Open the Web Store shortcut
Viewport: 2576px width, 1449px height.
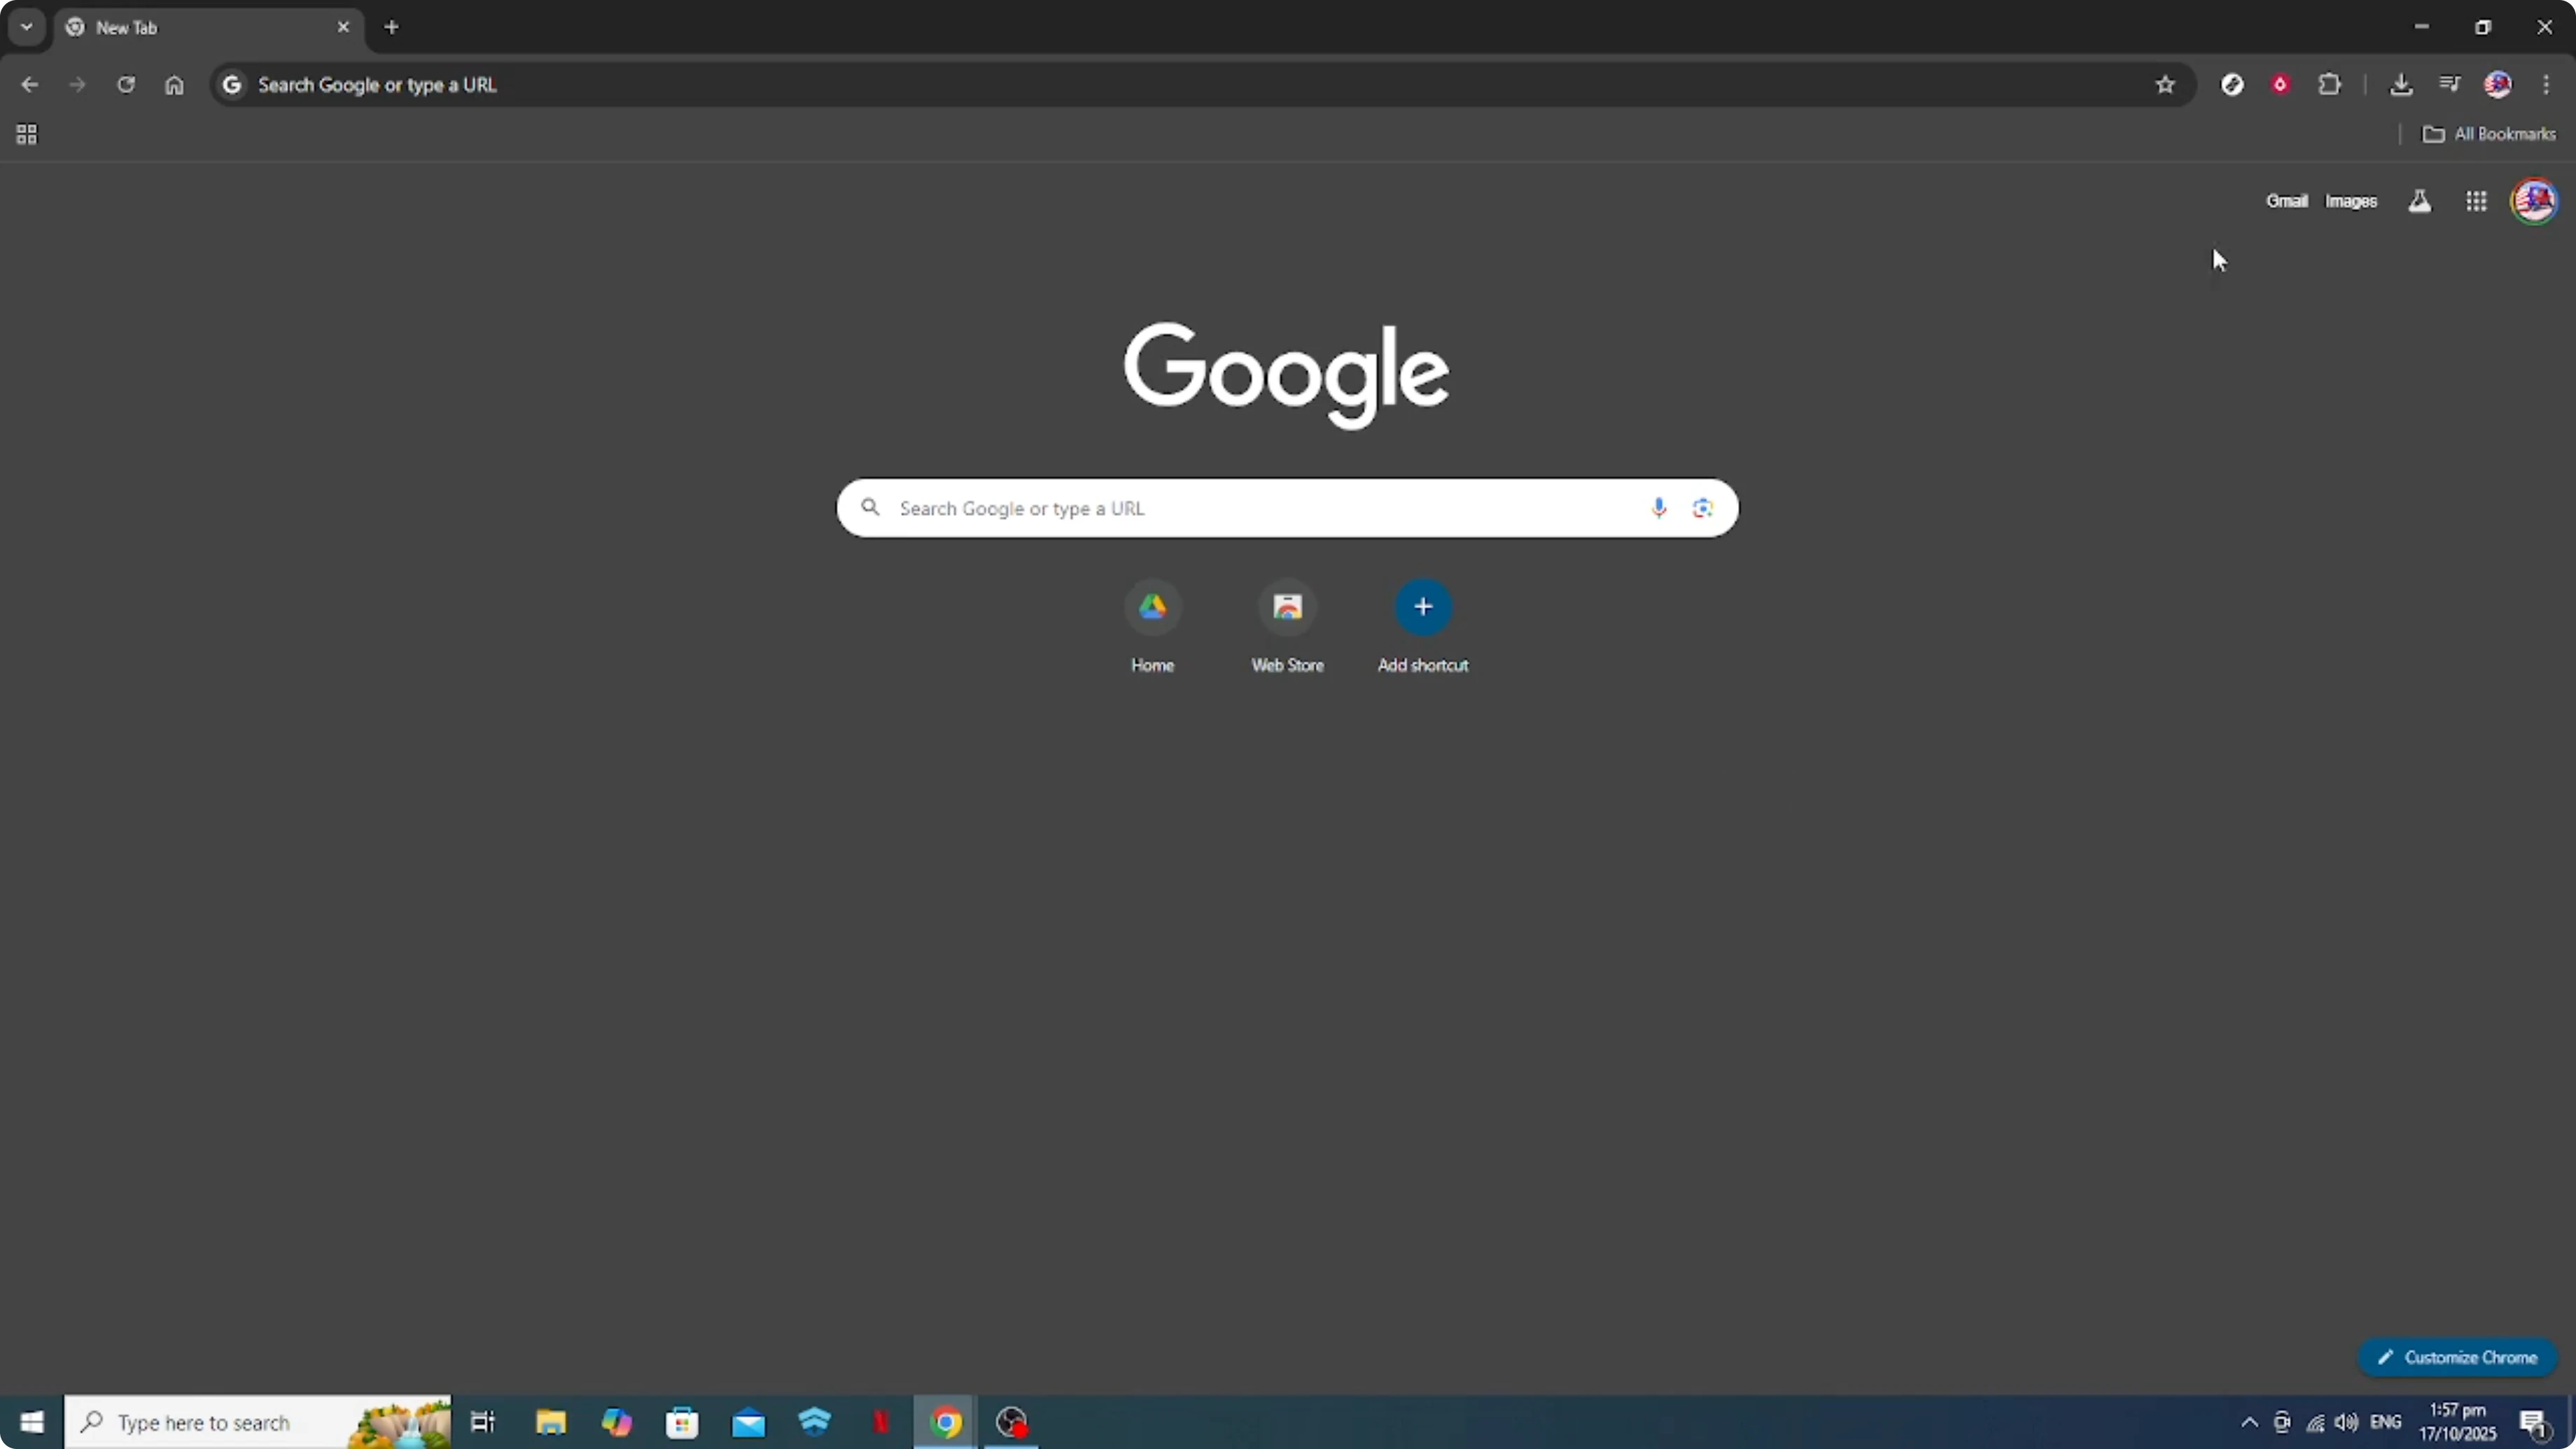(1287, 627)
